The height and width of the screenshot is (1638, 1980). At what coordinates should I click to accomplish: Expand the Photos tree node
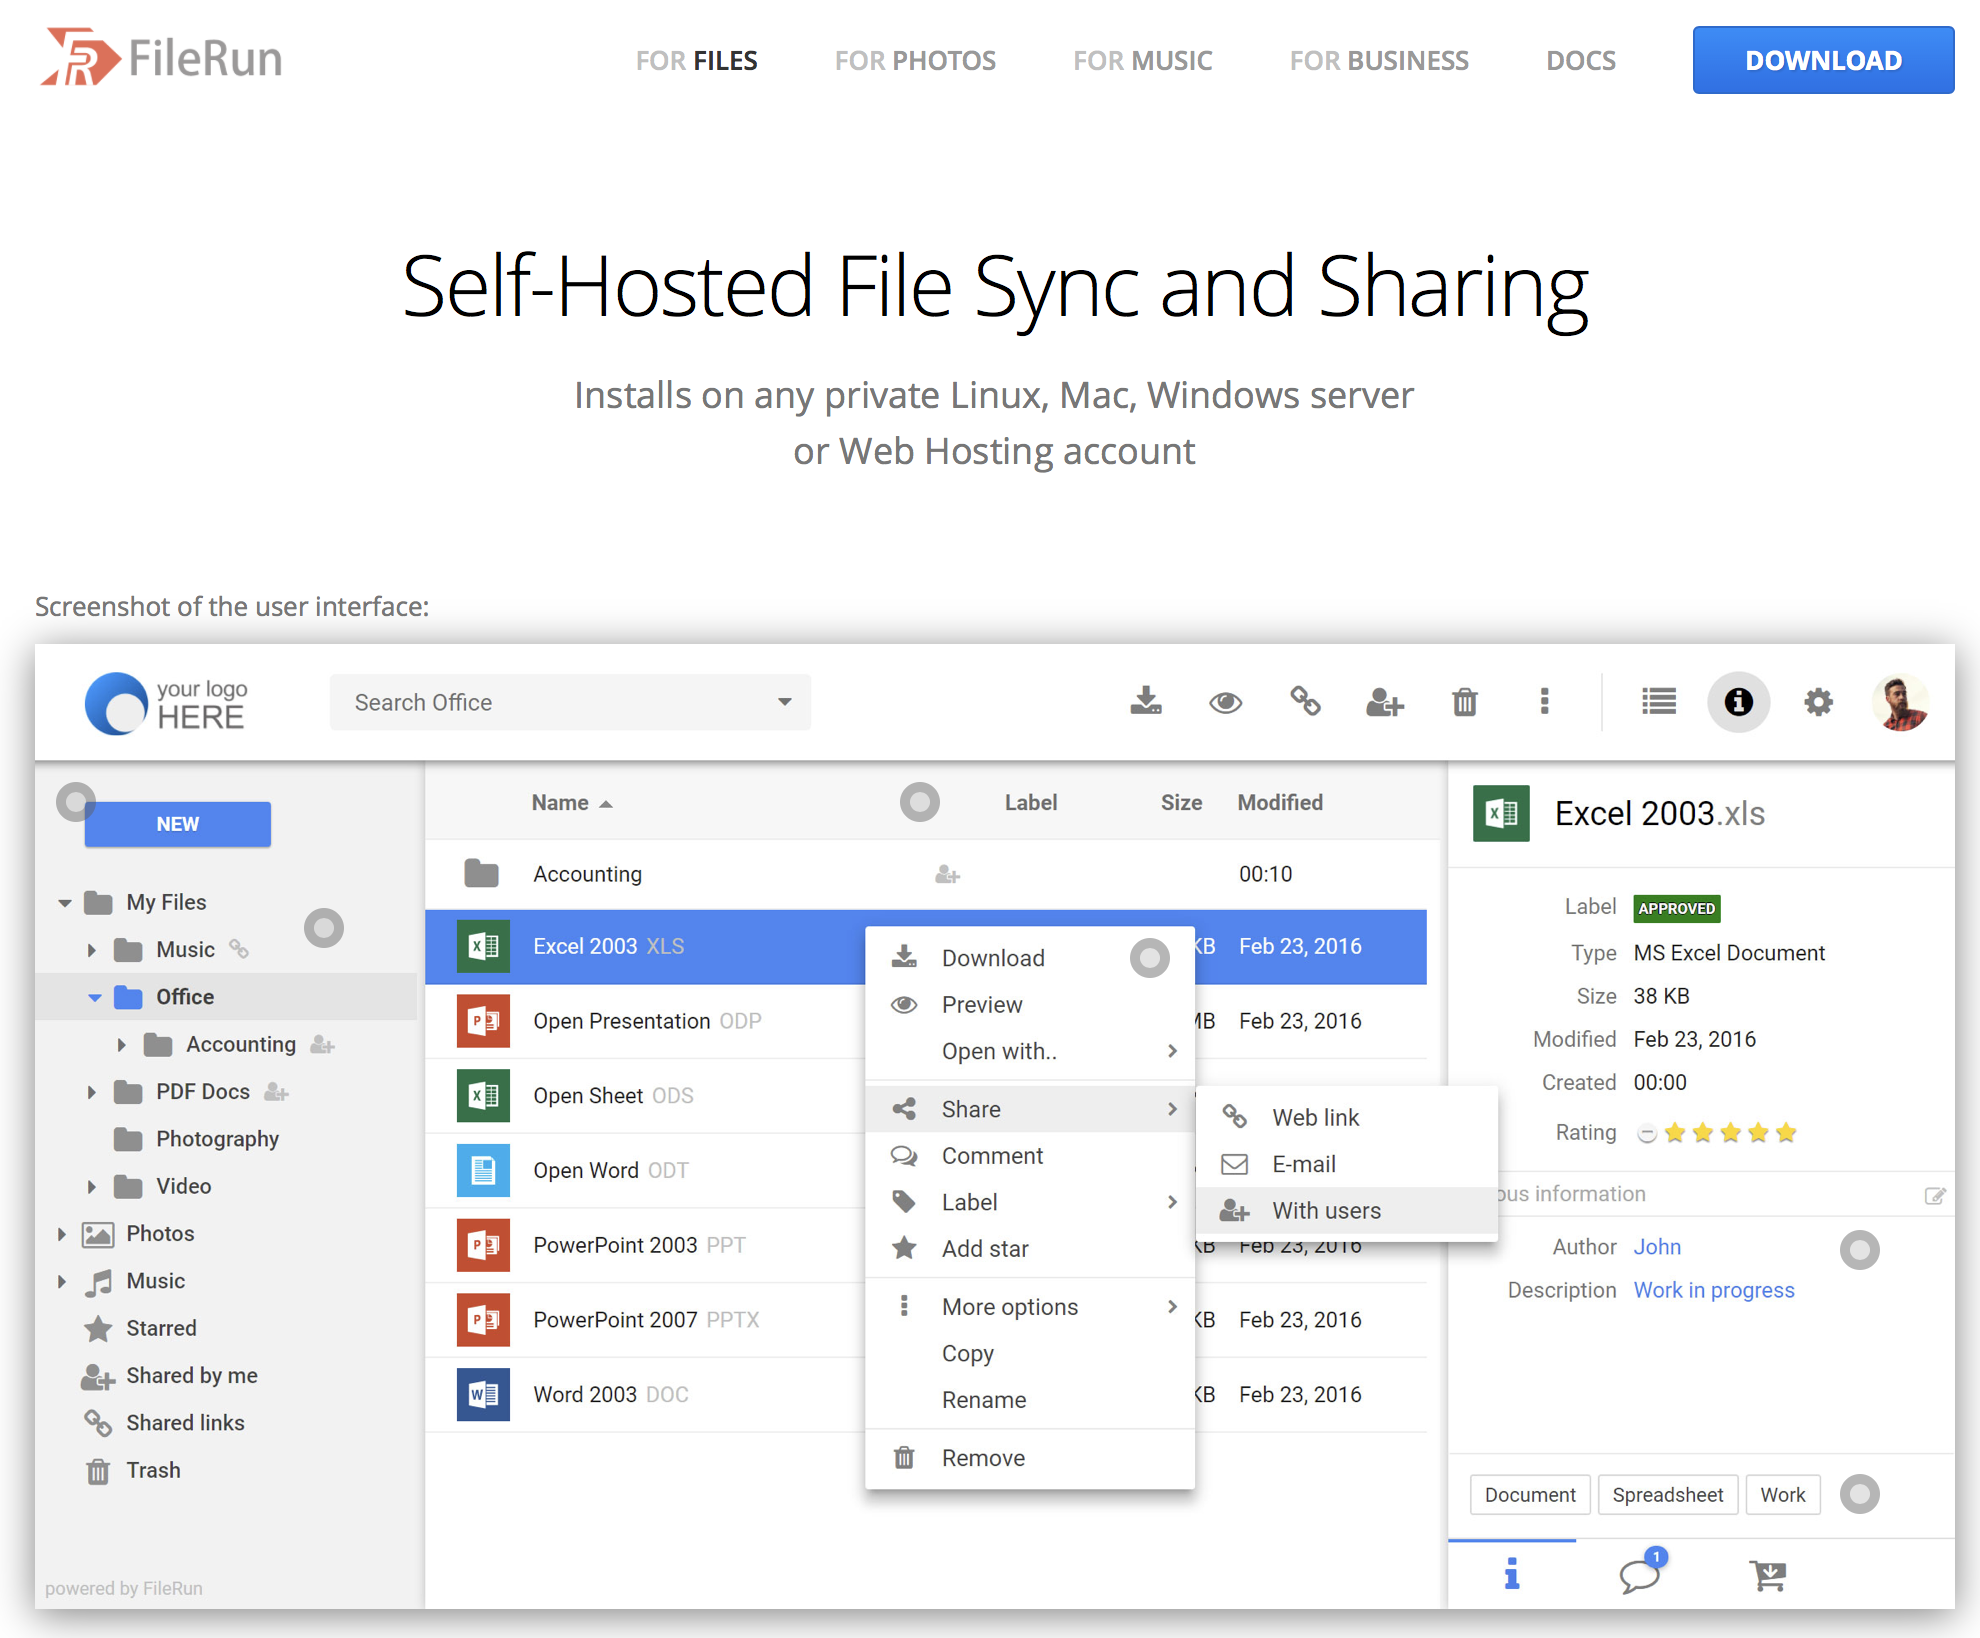(x=62, y=1234)
